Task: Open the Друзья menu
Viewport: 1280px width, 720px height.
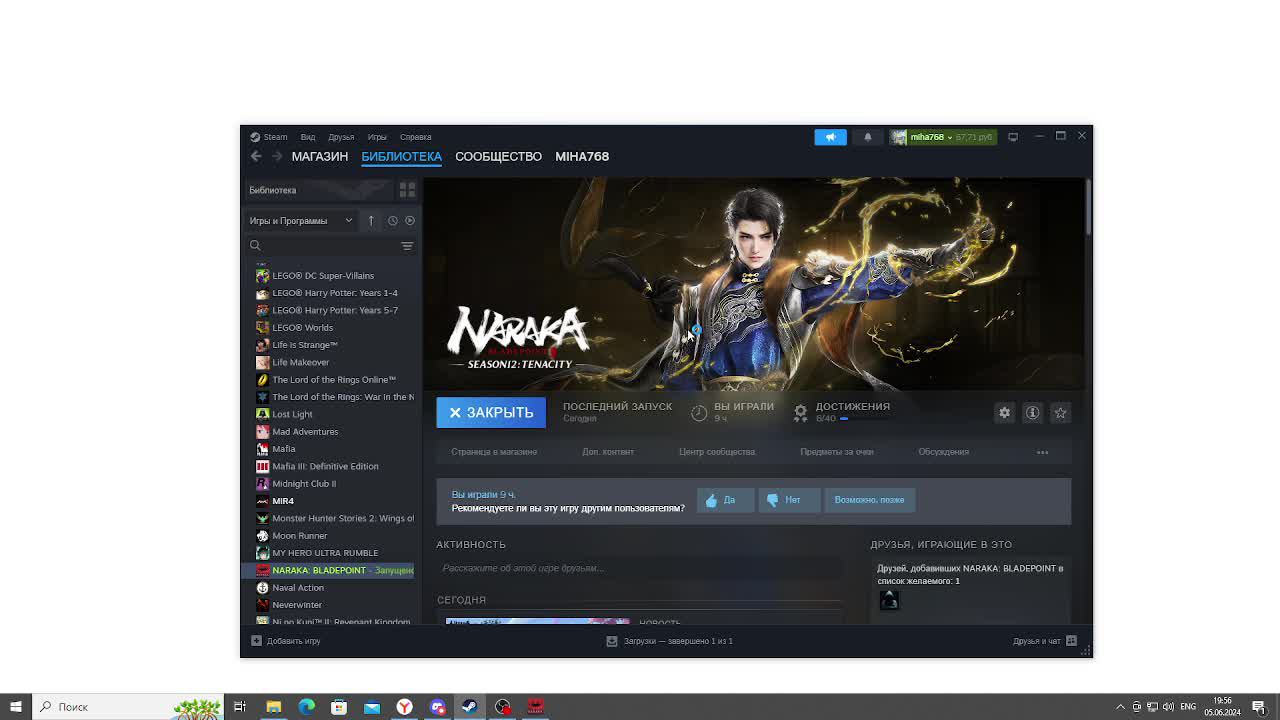Action: pyautogui.click(x=341, y=137)
